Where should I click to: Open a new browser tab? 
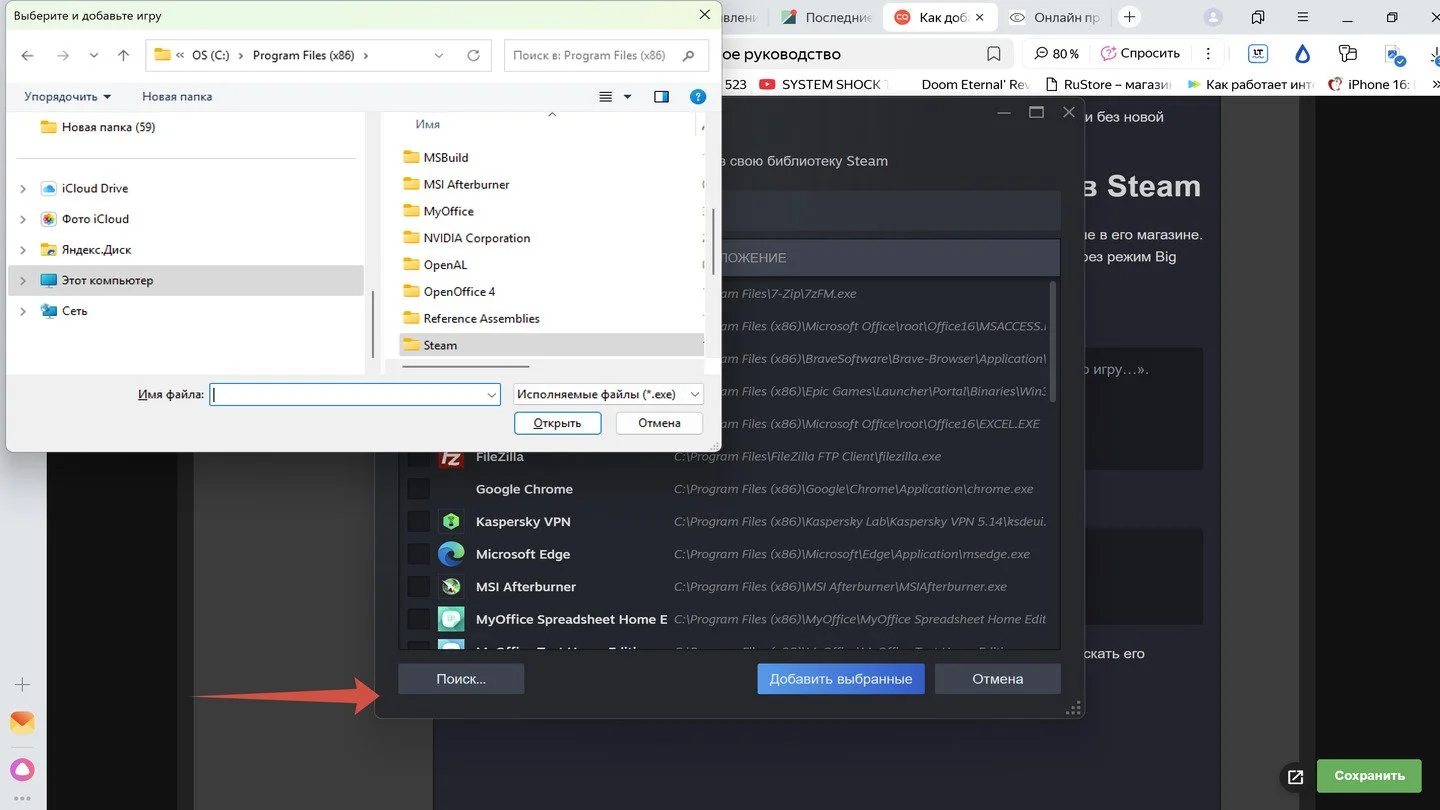coord(1129,17)
